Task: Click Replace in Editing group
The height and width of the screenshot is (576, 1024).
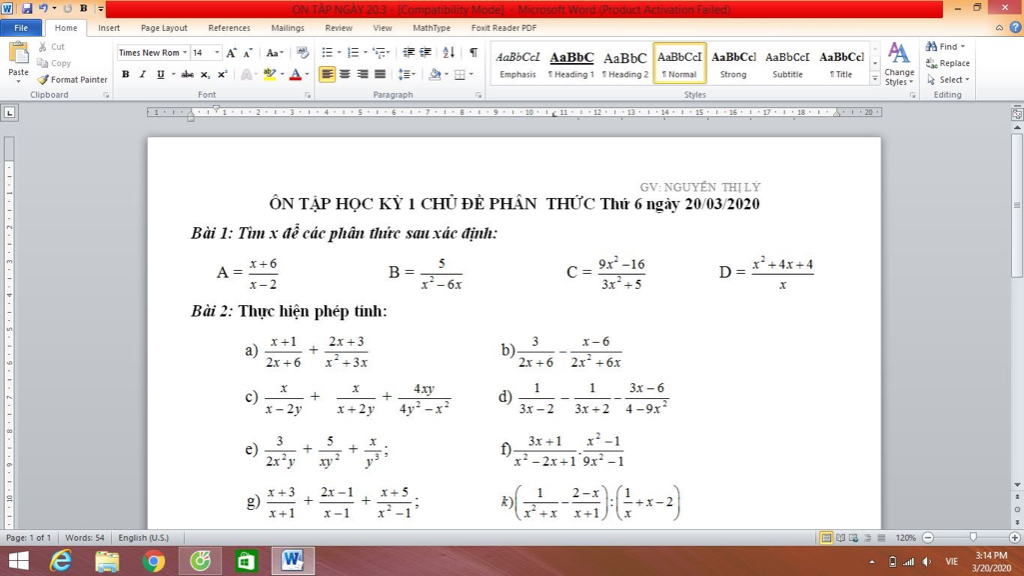Action: tap(948, 63)
